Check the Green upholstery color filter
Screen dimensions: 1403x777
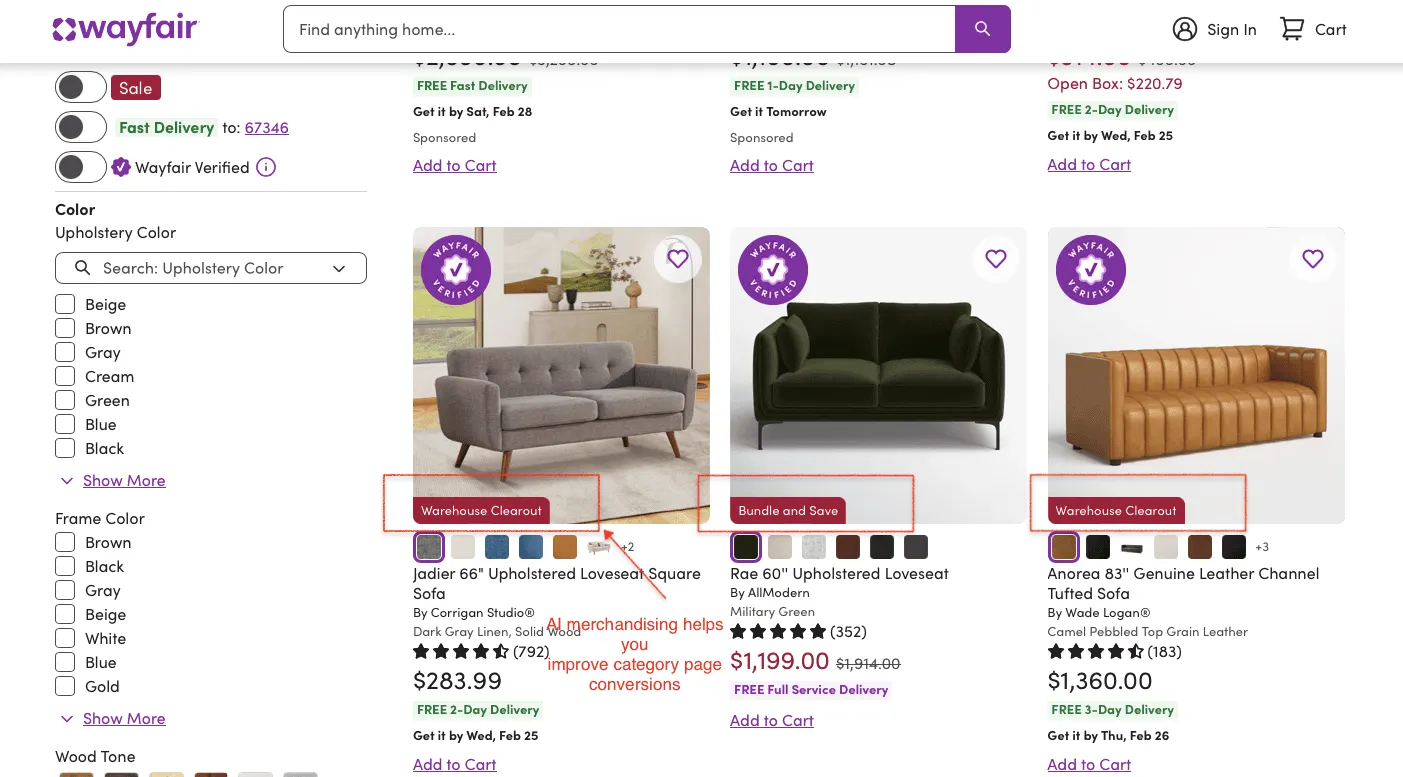pyautogui.click(x=65, y=400)
